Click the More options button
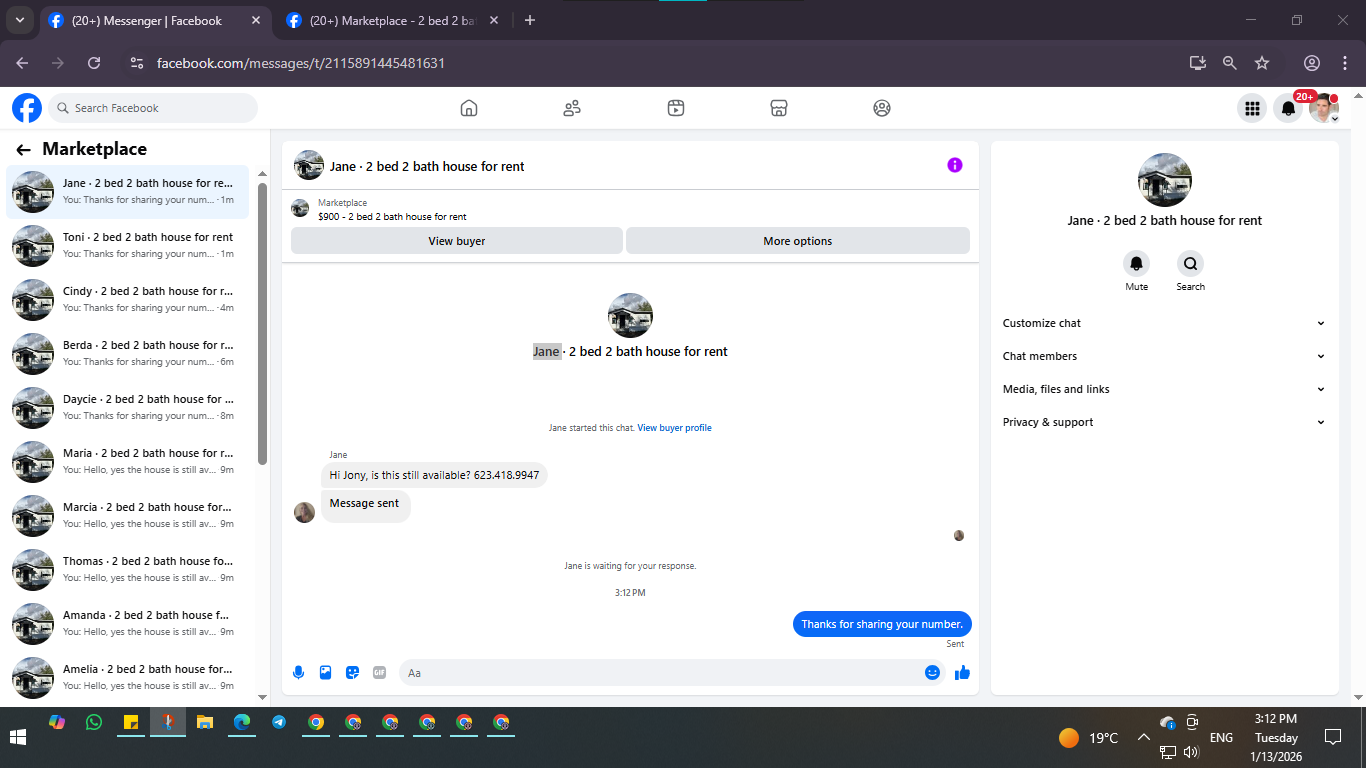This screenshot has width=1366, height=768. click(x=798, y=241)
